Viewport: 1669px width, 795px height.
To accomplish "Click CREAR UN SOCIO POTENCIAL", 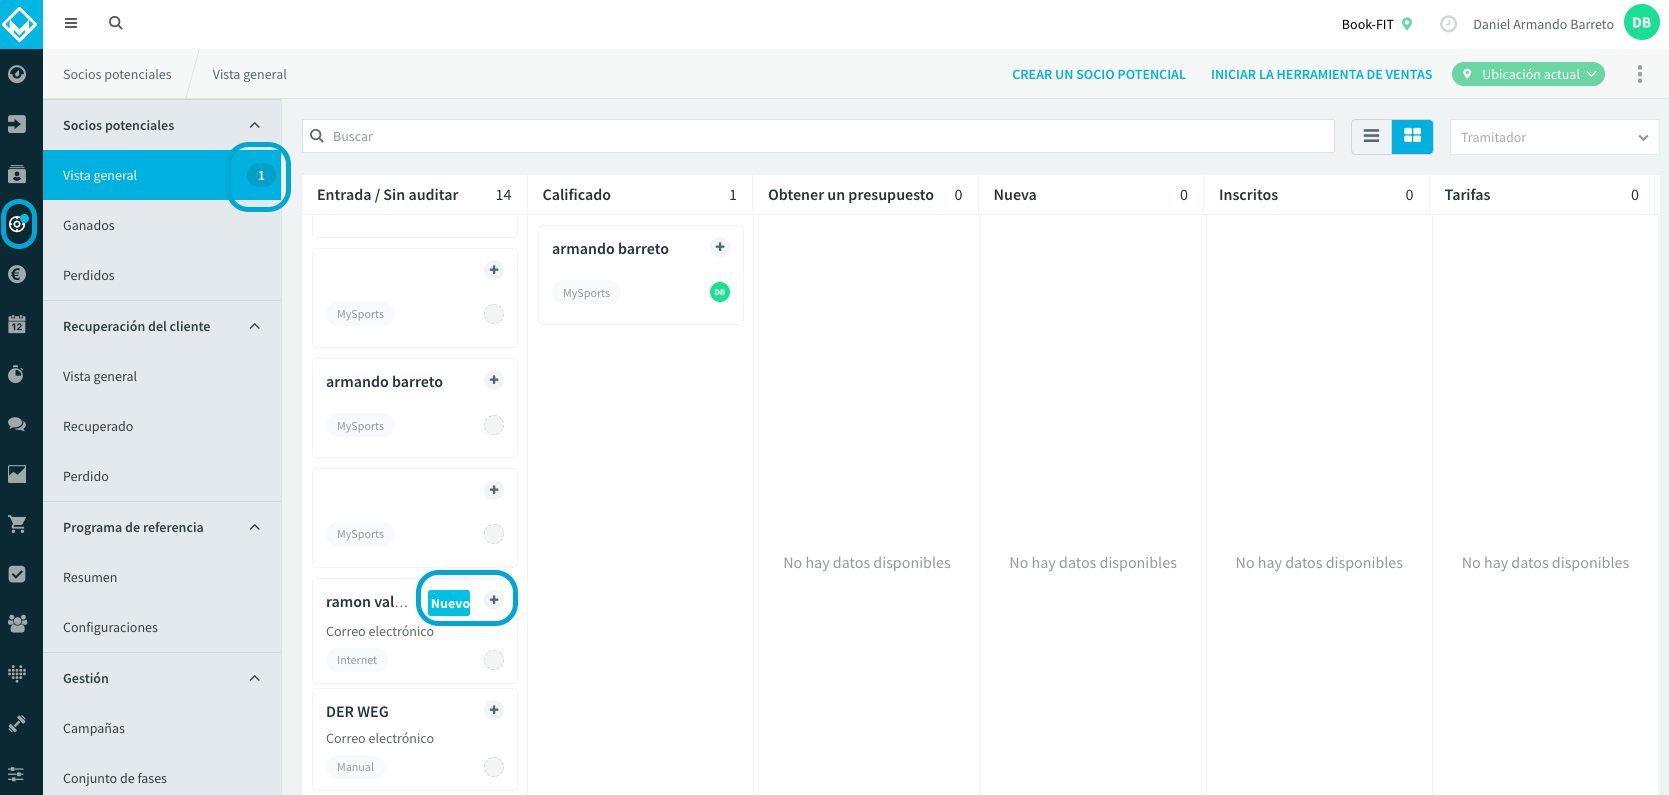I will [1099, 74].
